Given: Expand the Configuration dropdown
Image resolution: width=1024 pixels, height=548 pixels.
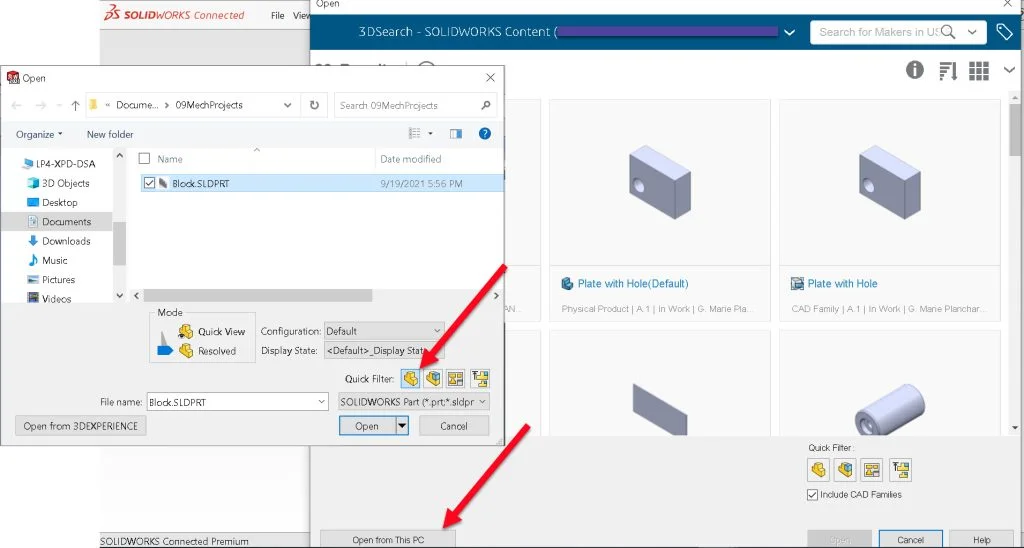Looking at the screenshot, I should click(437, 331).
